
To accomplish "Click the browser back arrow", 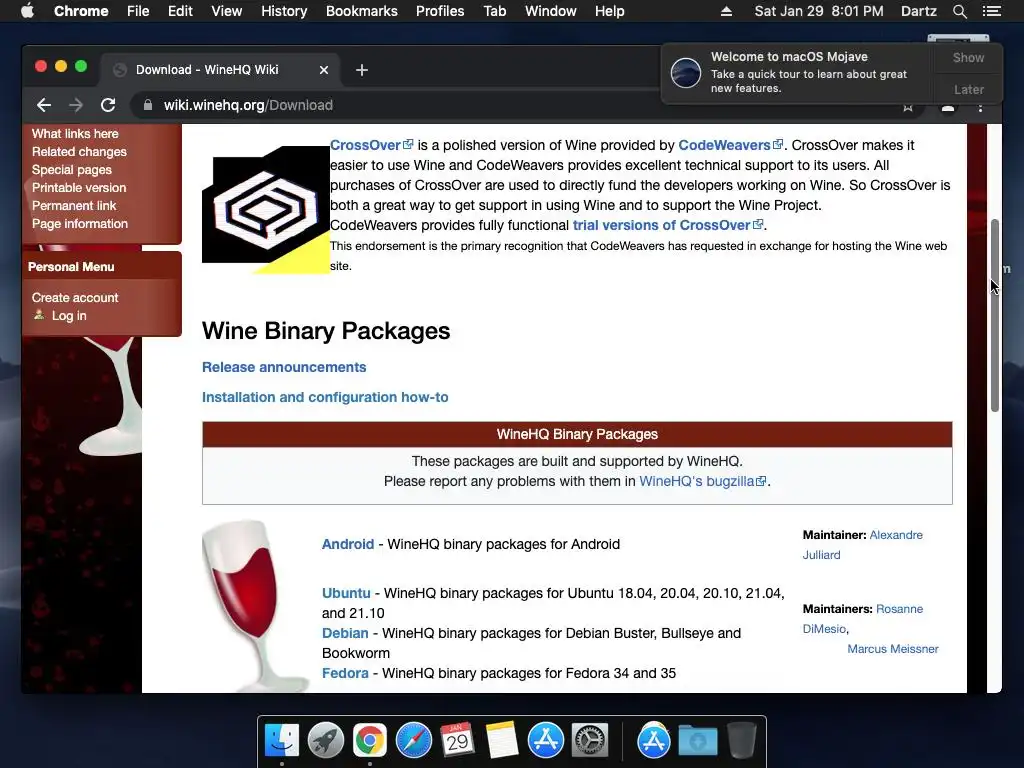I will pyautogui.click(x=44, y=105).
